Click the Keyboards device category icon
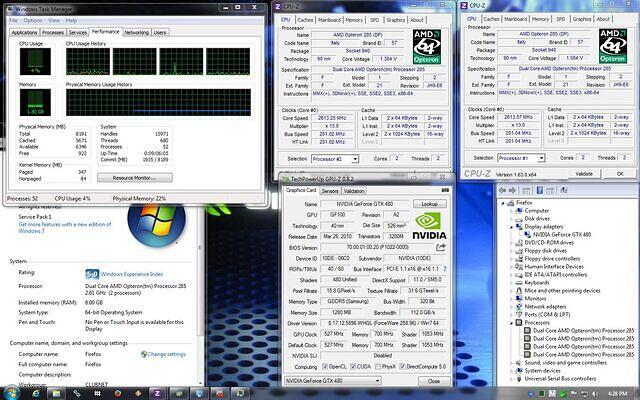Viewport: 640px width, 400px height. (x=520, y=283)
